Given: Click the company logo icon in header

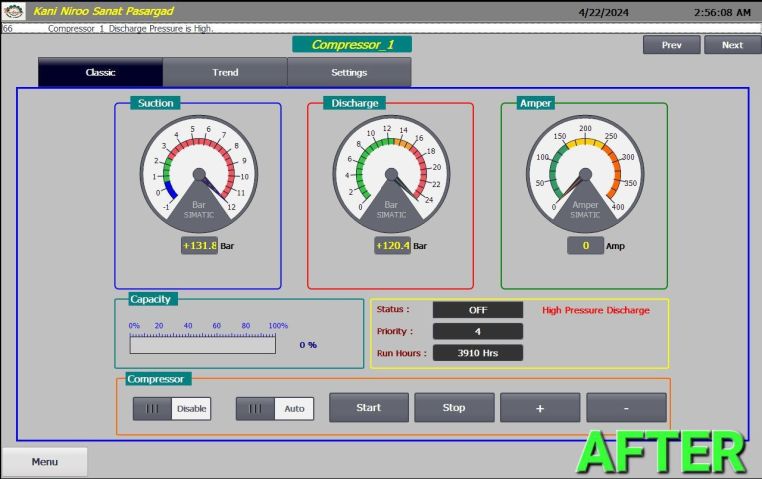Looking at the screenshot, I should coord(14,11).
